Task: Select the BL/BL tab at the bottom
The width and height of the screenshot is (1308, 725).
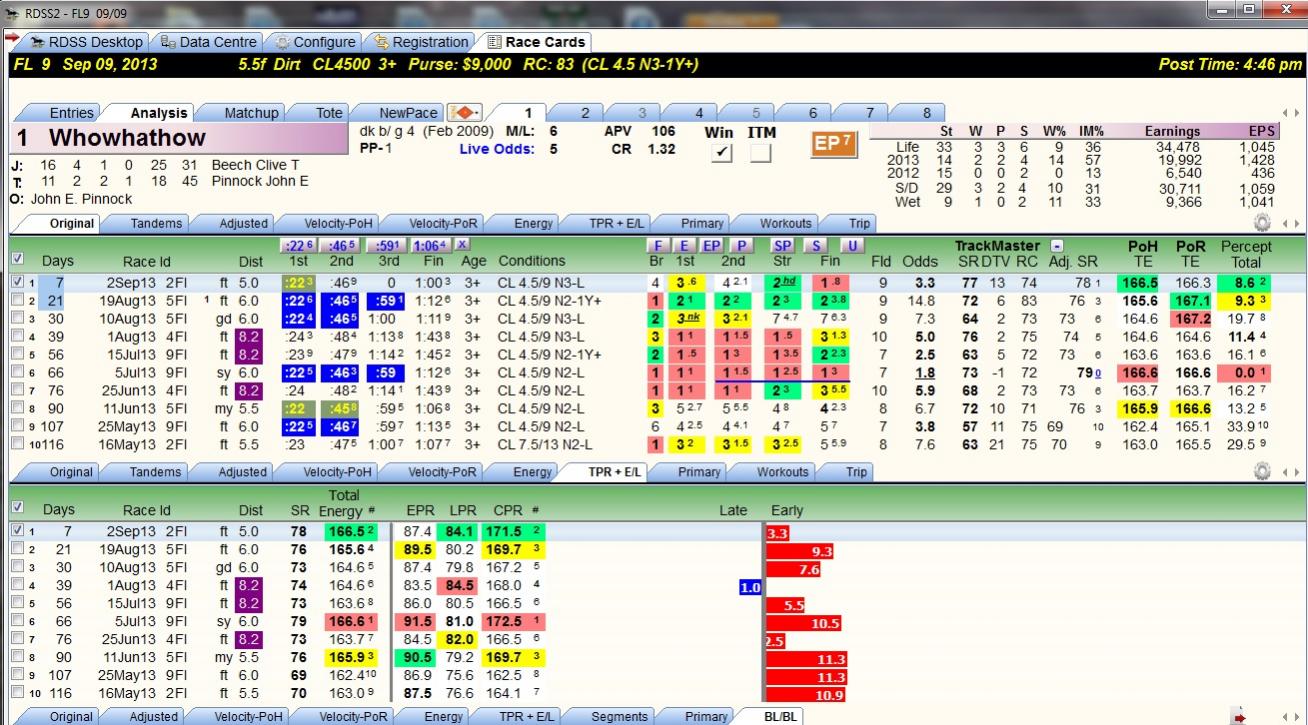Action: pyautogui.click(x=770, y=717)
